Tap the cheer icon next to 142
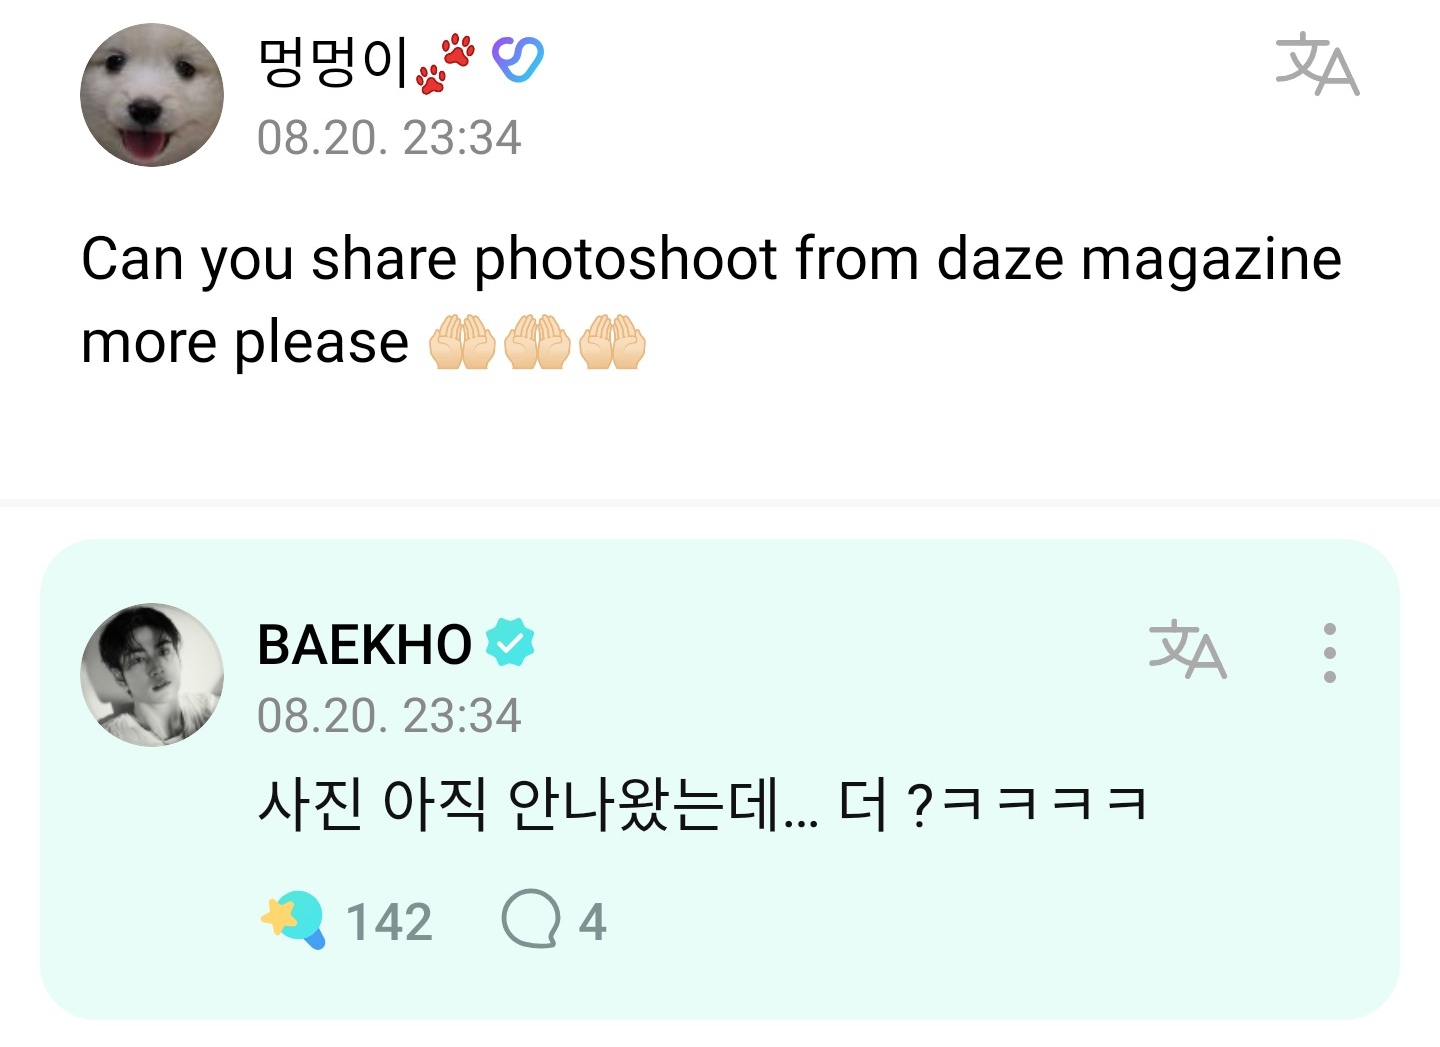Screen dimensions: 1440x1047 [x=293, y=920]
